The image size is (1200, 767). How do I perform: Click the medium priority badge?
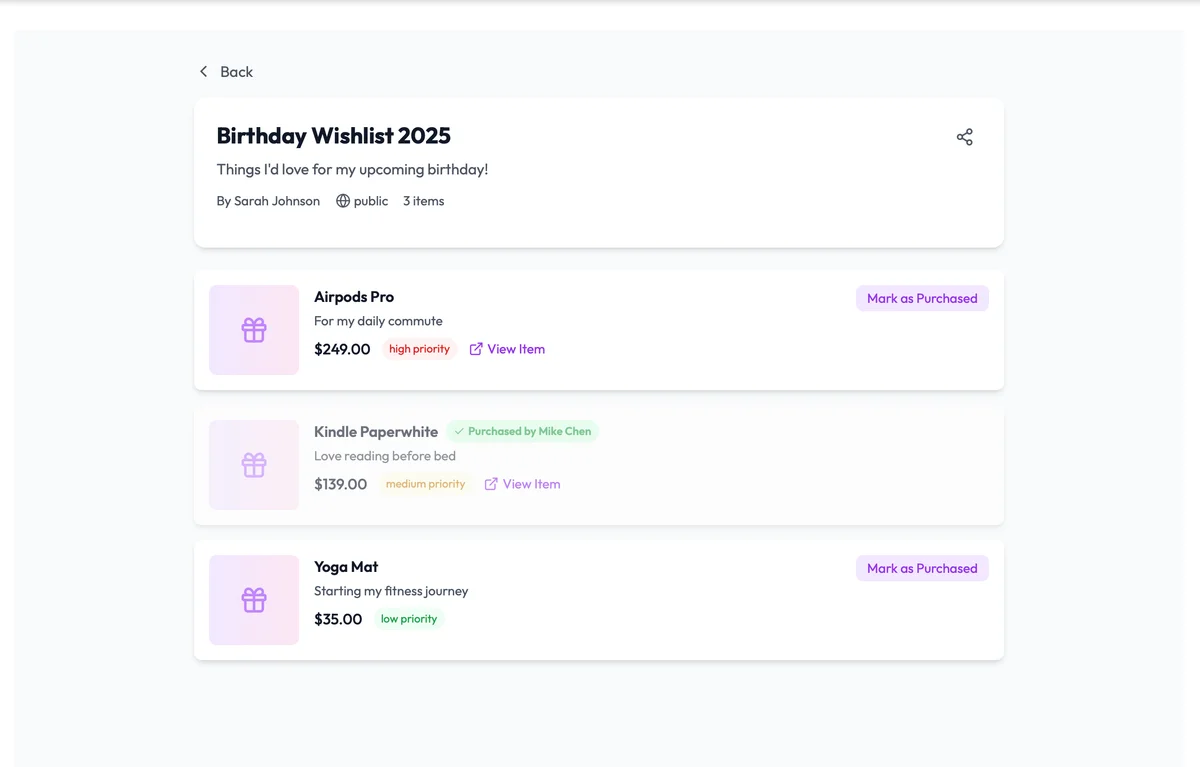click(425, 484)
